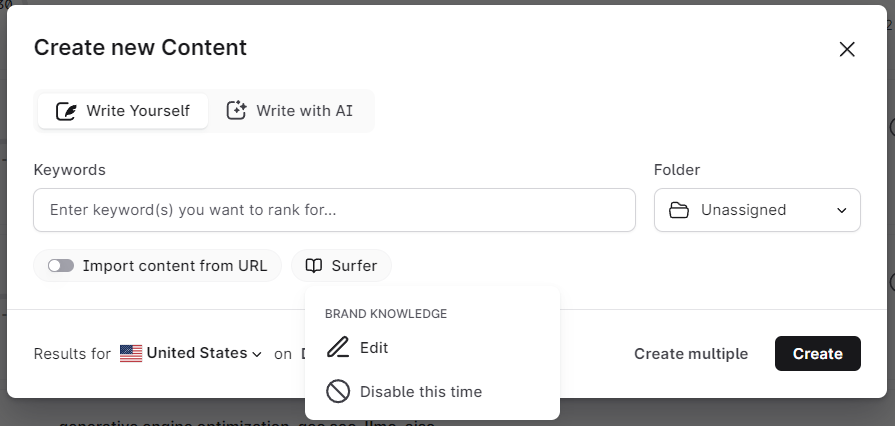Click the pencil Edit icon
895x426 pixels.
pyautogui.click(x=338, y=348)
